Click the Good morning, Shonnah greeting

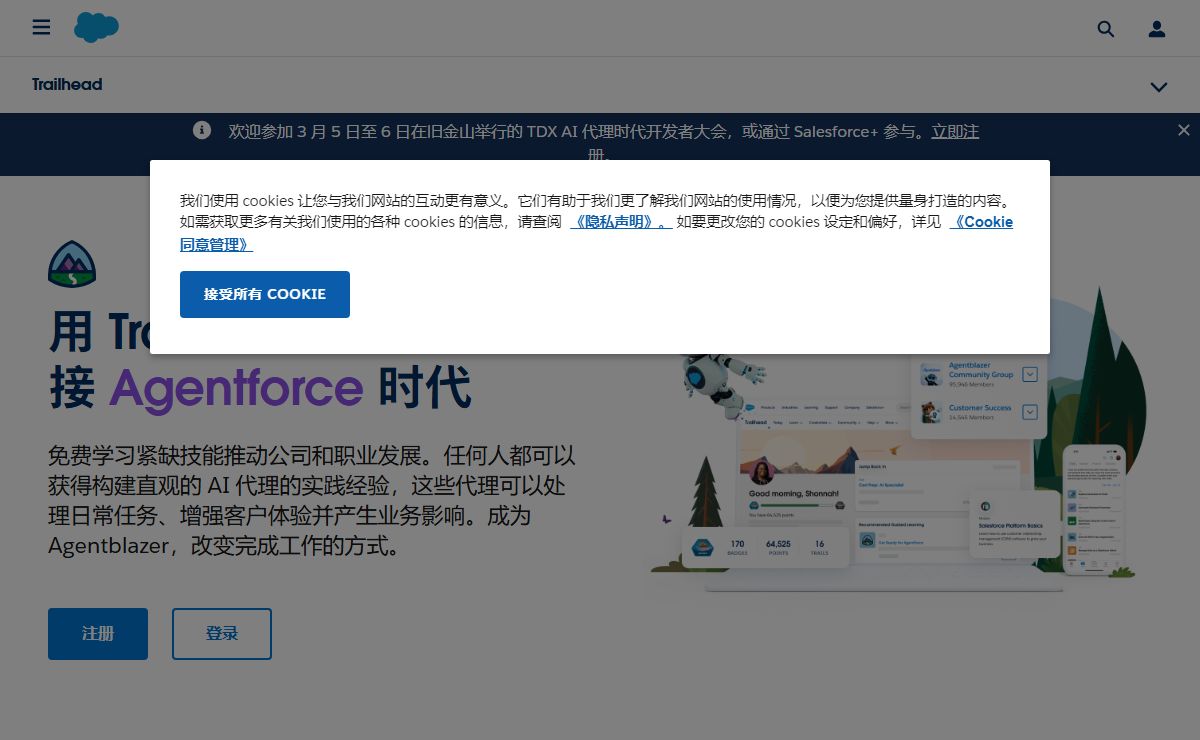tap(794, 493)
